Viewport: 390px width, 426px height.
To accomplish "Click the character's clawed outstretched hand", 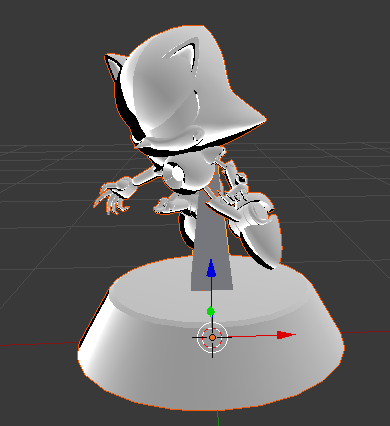I will [x=112, y=197].
